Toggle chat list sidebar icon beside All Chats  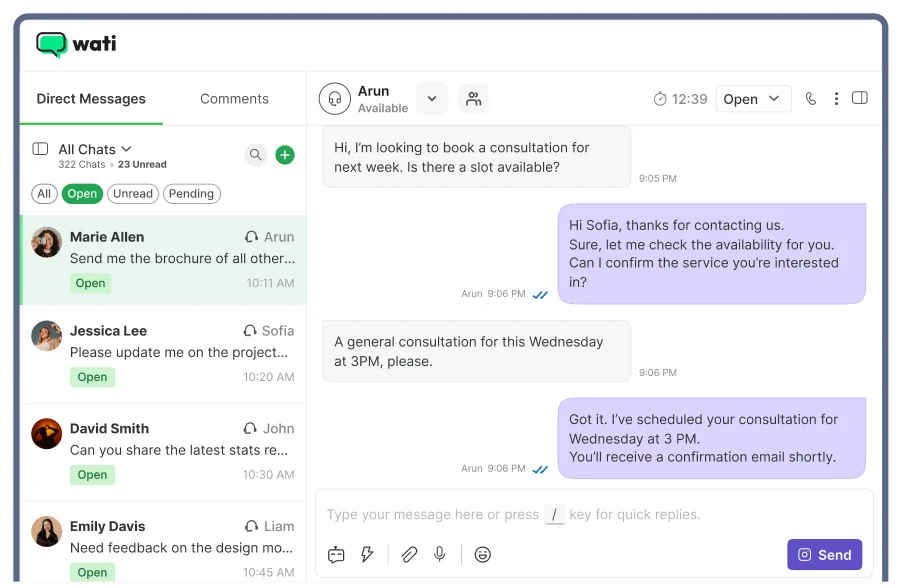coord(40,149)
